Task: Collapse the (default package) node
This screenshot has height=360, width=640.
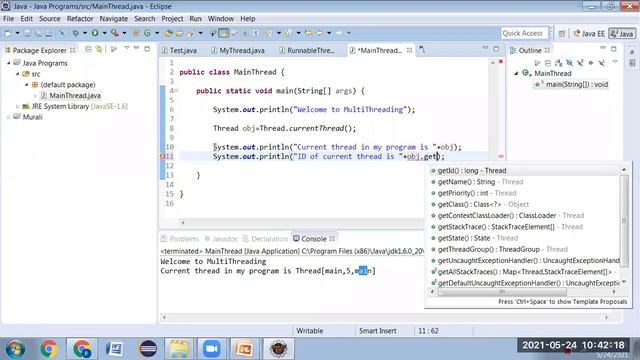Action: 27,84
